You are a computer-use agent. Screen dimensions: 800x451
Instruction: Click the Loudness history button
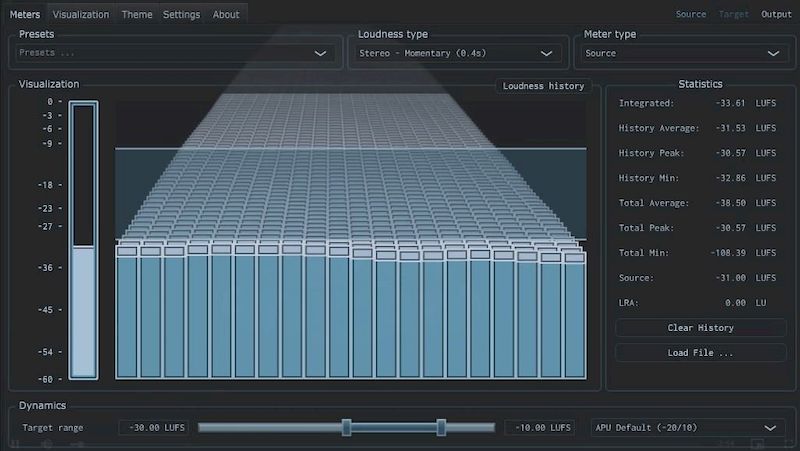(543, 86)
